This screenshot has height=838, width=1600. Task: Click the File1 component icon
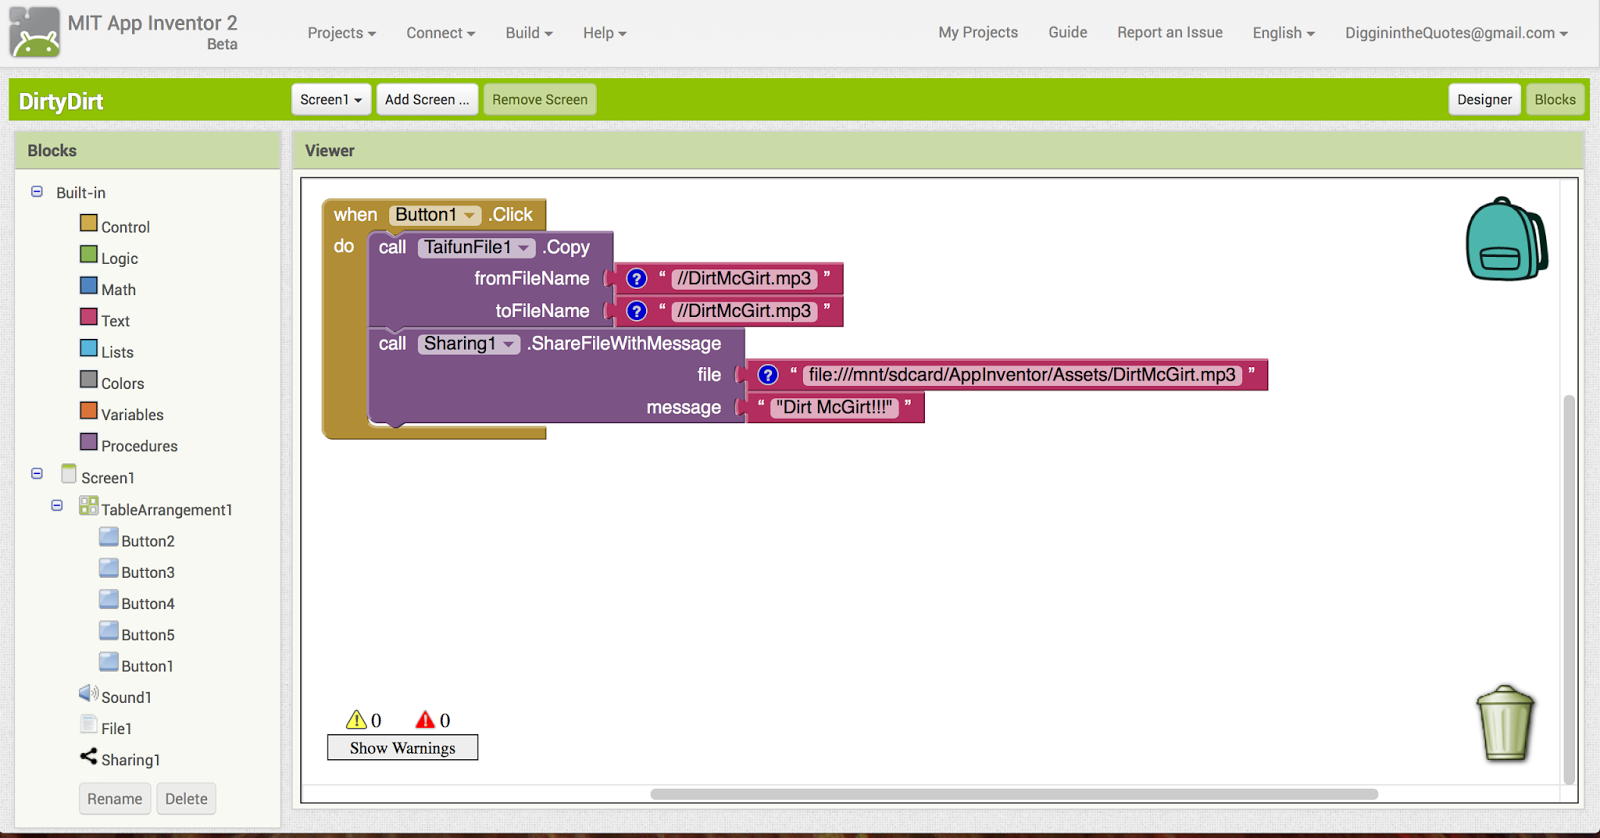click(89, 725)
